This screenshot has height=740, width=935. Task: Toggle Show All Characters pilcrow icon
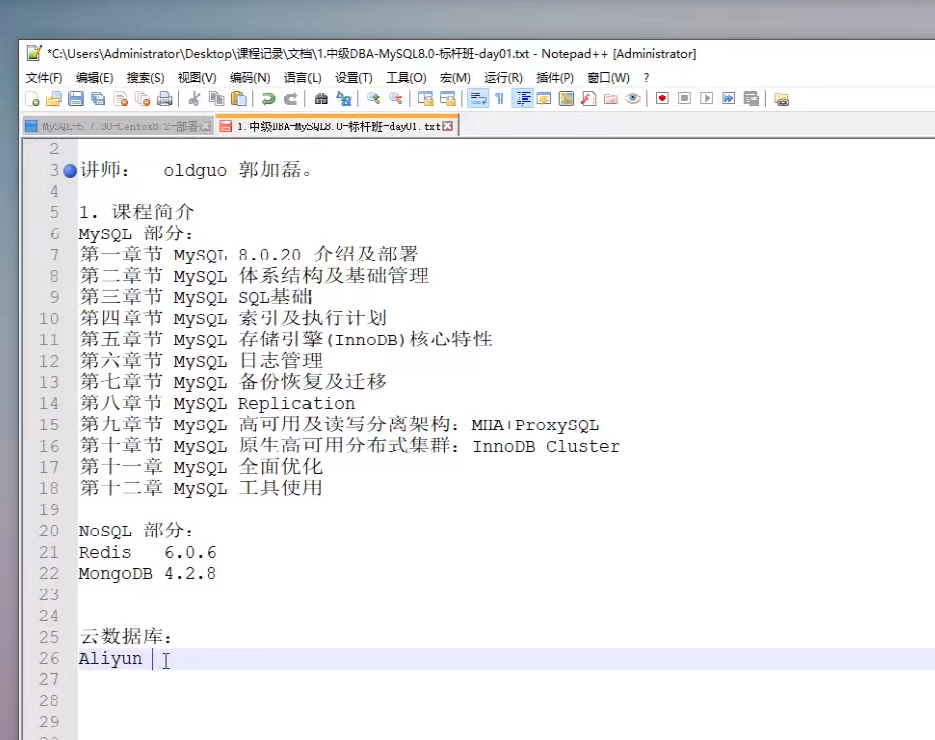(500, 99)
